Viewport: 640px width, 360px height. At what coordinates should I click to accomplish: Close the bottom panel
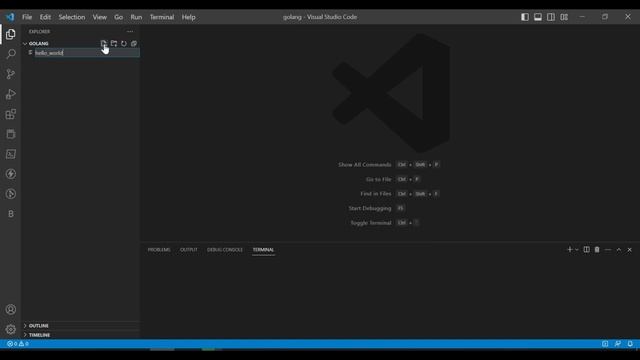[x=629, y=249]
